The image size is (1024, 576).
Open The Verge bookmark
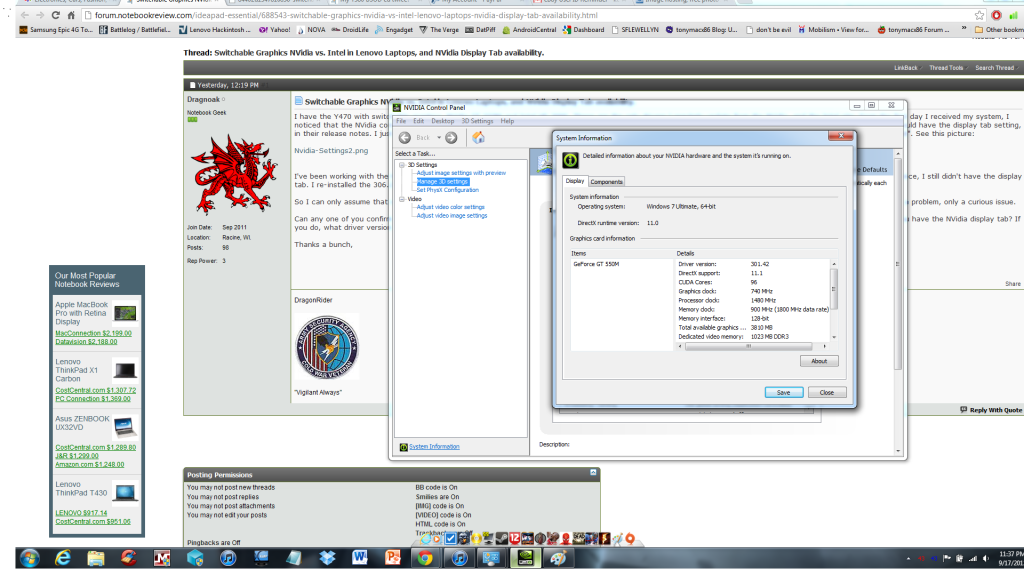[x=439, y=29]
